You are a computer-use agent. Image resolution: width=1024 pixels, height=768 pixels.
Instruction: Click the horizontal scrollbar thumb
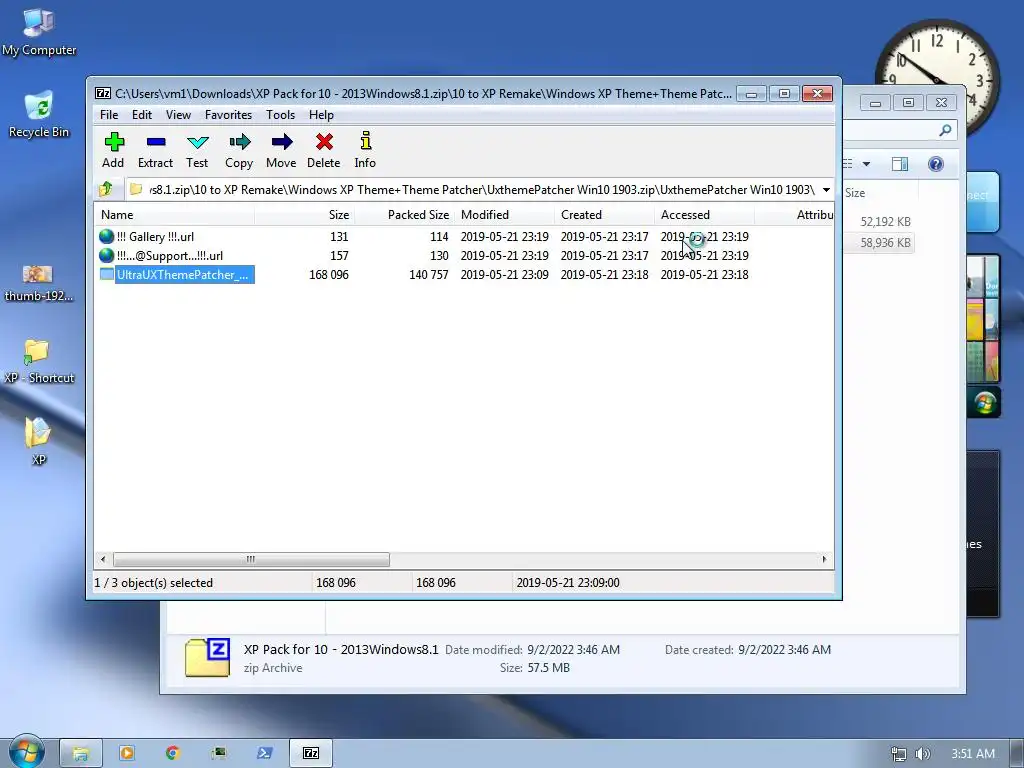tap(251, 559)
